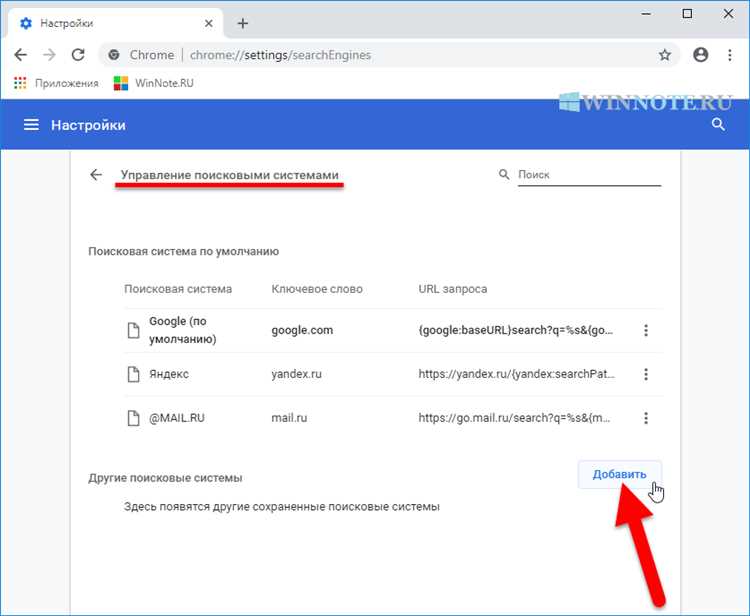Open the WinNote.RU bookmark
This screenshot has width=750, height=616.
pos(153,83)
